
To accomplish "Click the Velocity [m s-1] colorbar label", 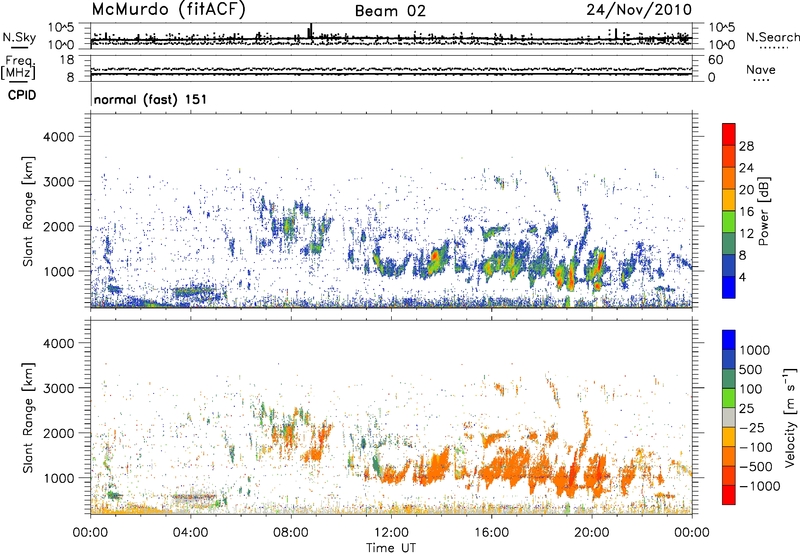I will tap(790, 417).
